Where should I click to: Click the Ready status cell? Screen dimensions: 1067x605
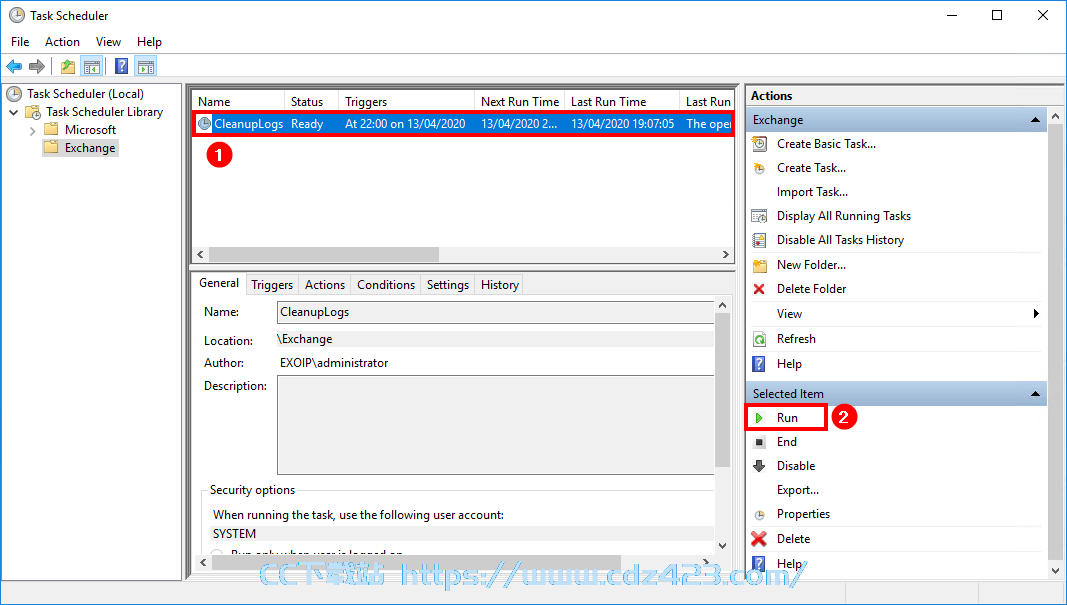click(x=307, y=124)
